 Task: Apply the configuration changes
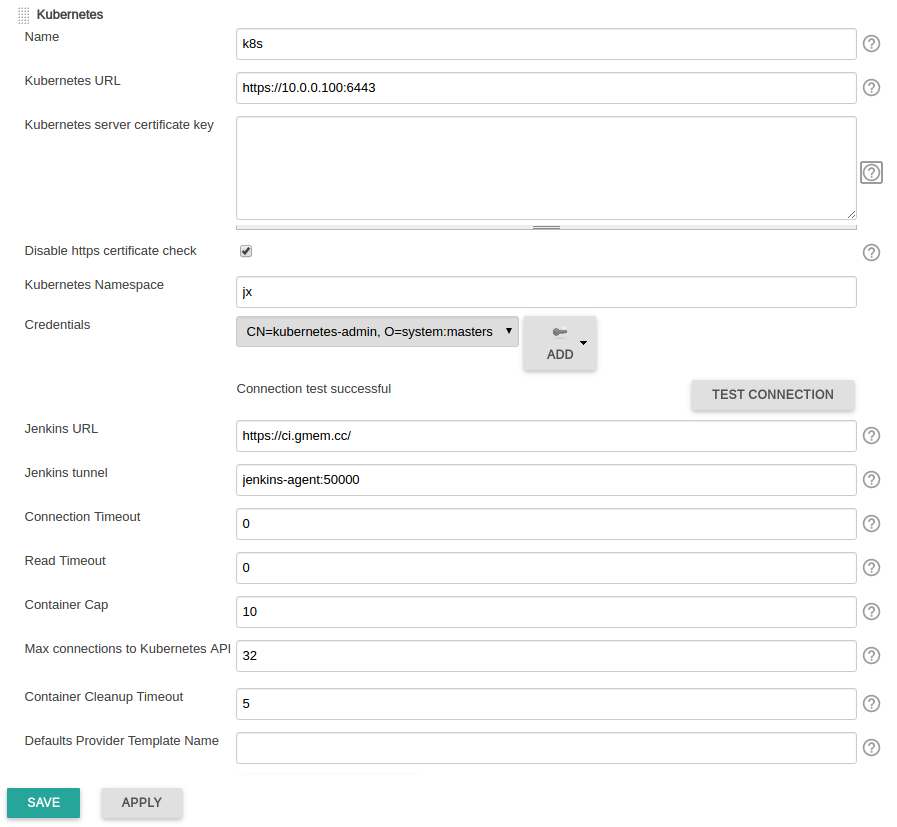point(142,803)
